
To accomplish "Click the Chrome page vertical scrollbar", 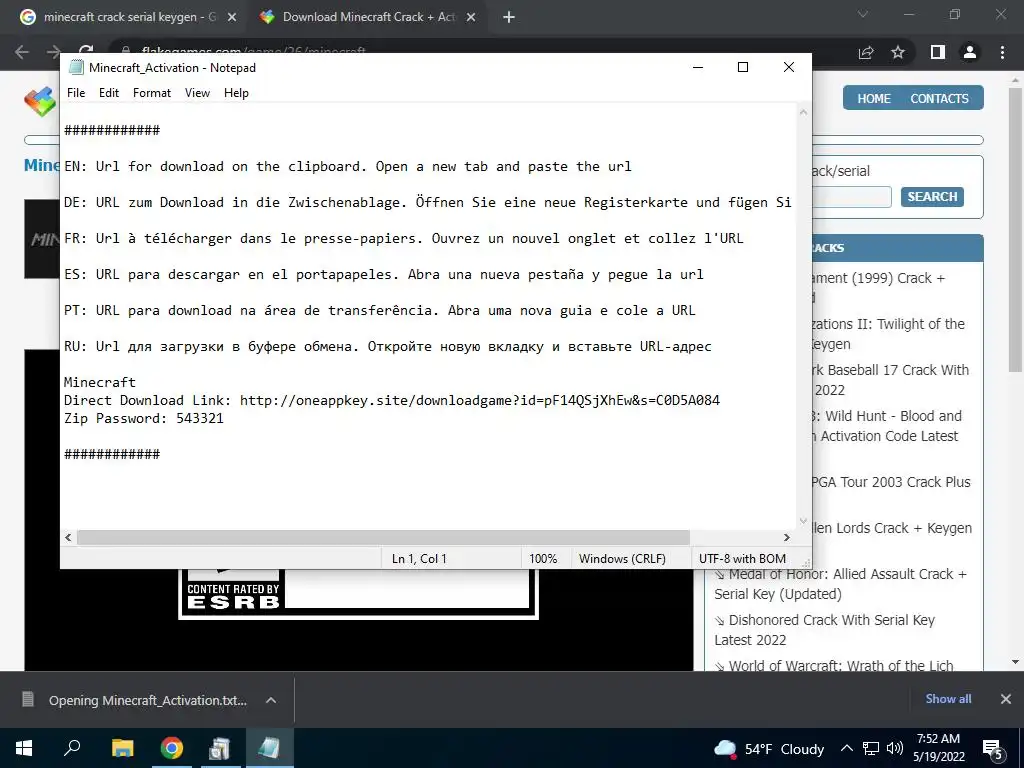I will (1015, 229).
